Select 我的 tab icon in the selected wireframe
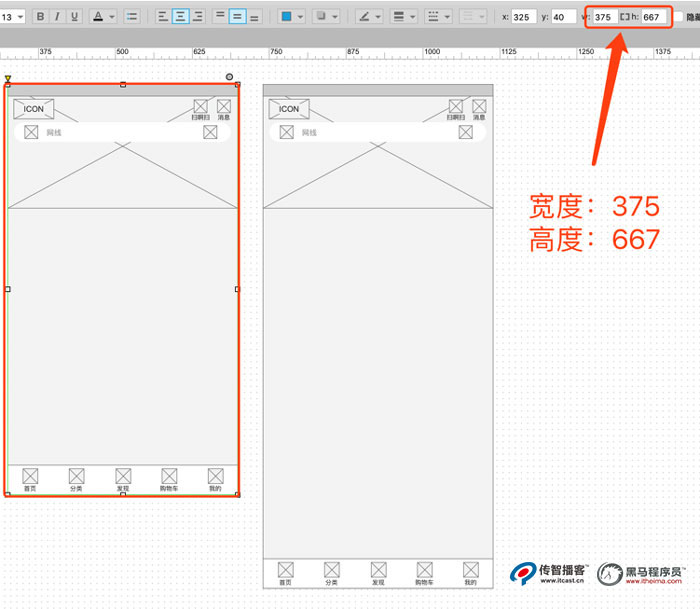700x609 pixels. pyautogui.click(x=216, y=476)
